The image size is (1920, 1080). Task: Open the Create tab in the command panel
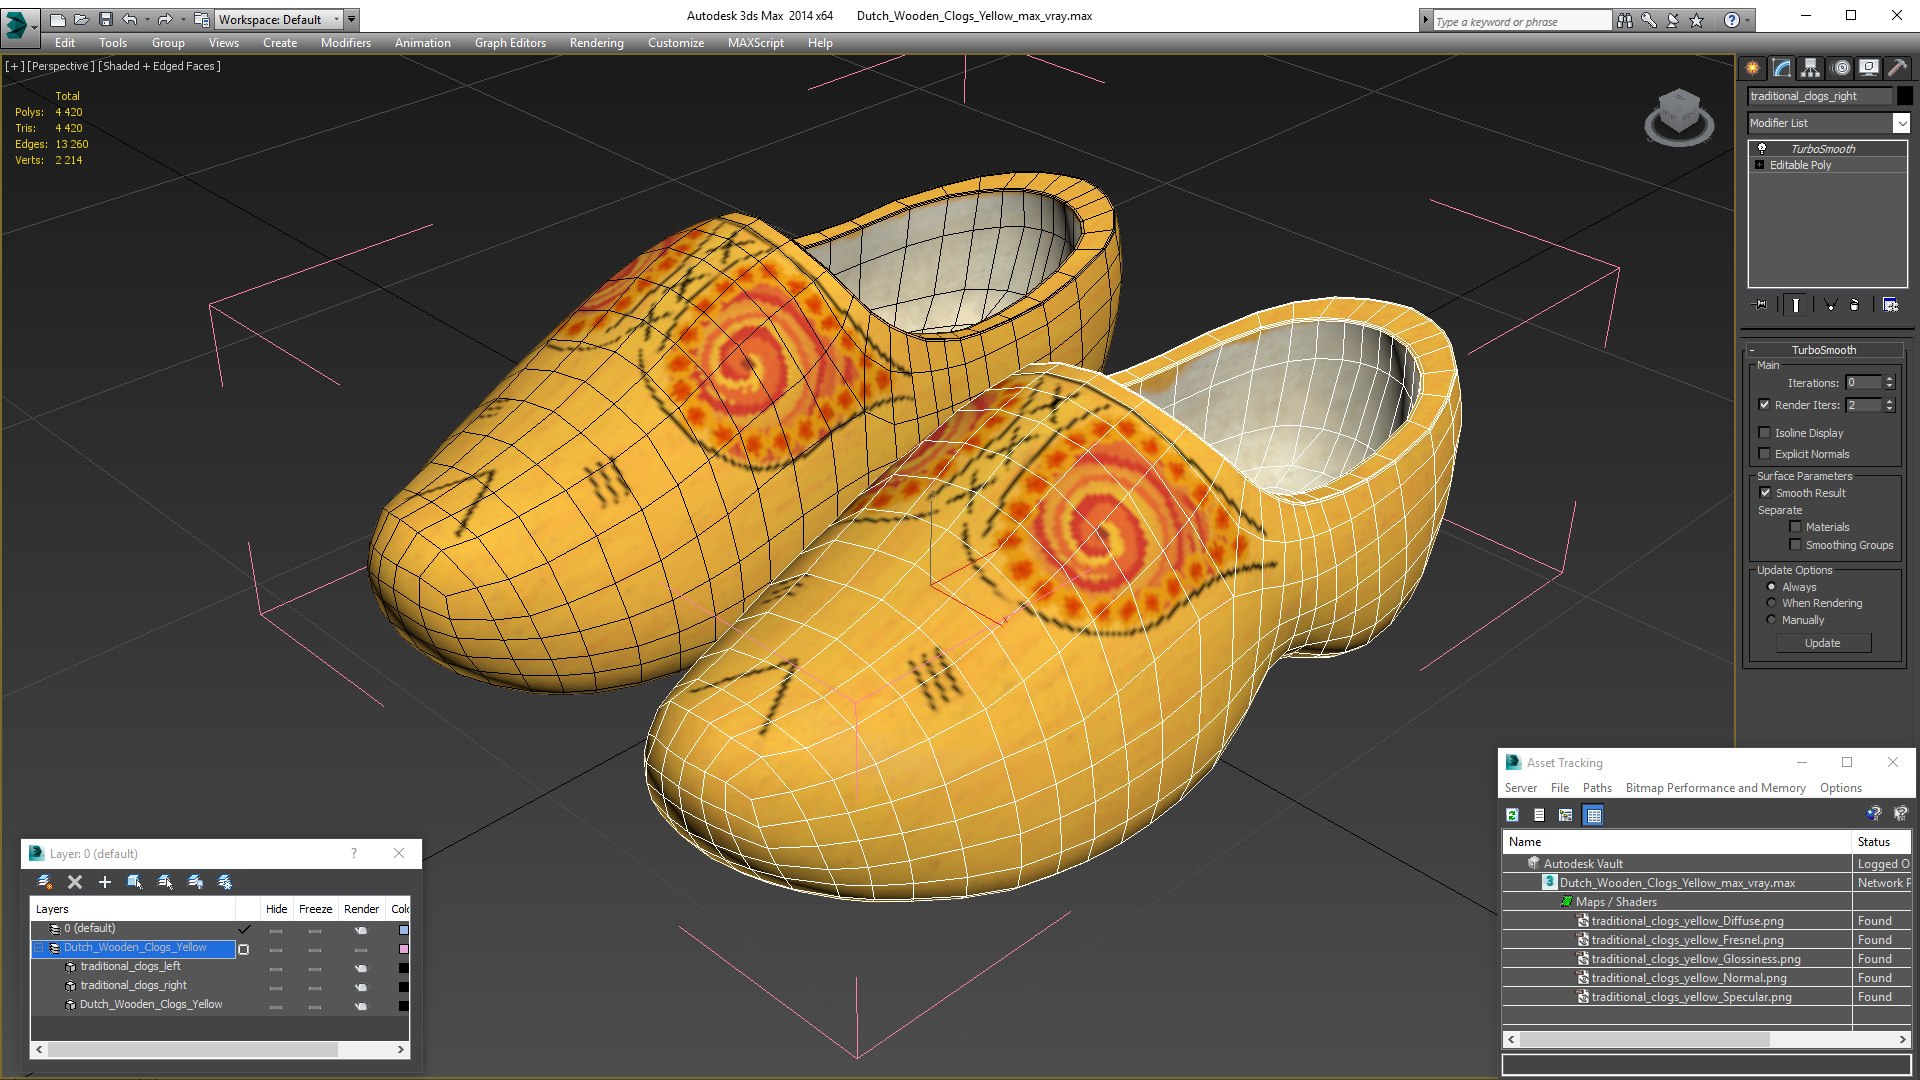point(1753,68)
